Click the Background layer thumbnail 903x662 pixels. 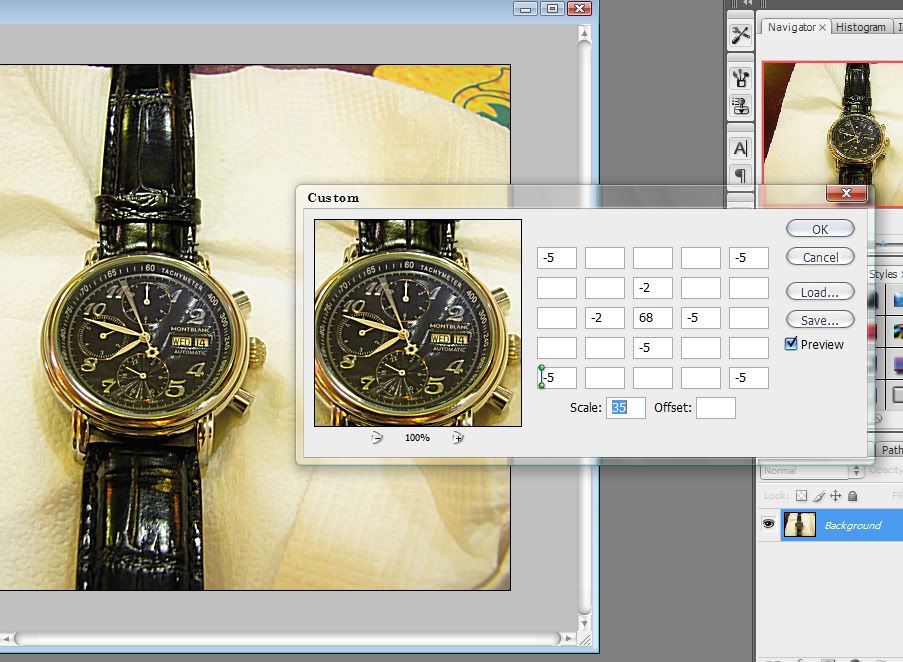800,524
